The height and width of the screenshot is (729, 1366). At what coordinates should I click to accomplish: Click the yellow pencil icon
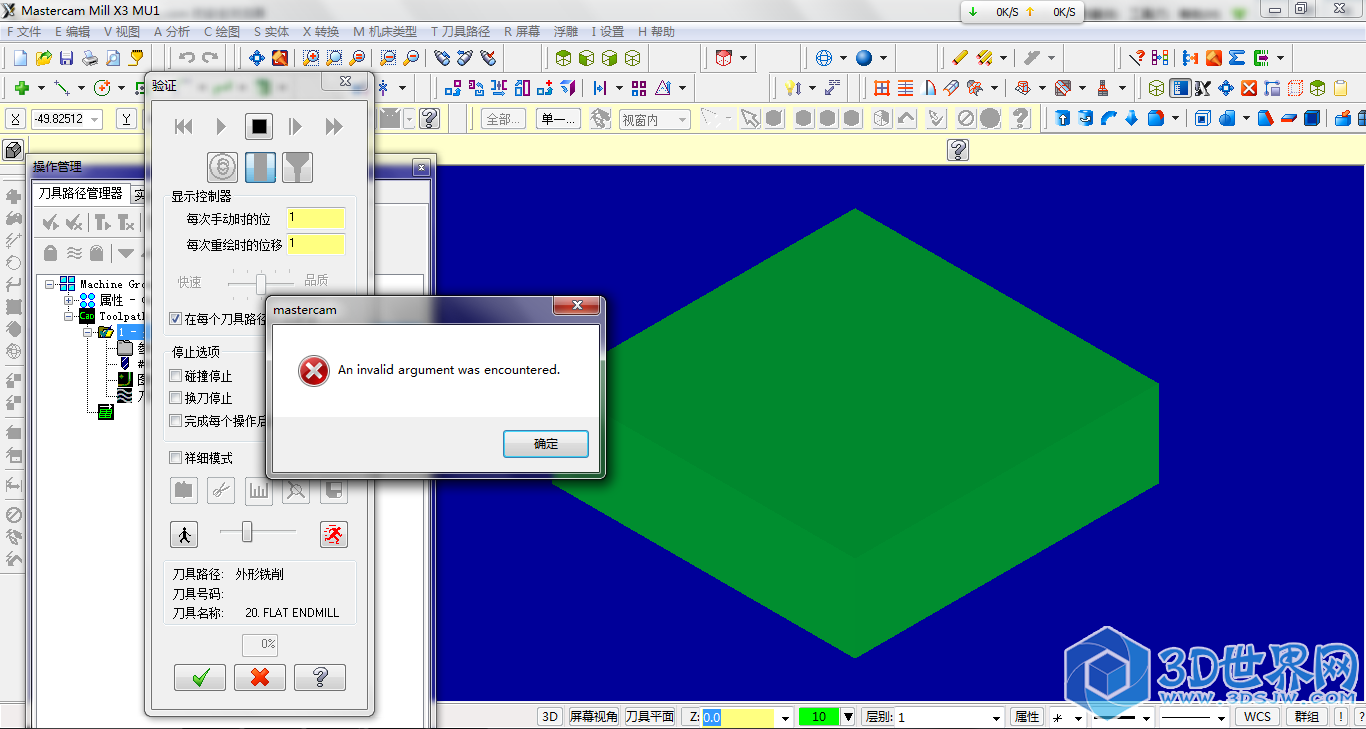pos(960,58)
